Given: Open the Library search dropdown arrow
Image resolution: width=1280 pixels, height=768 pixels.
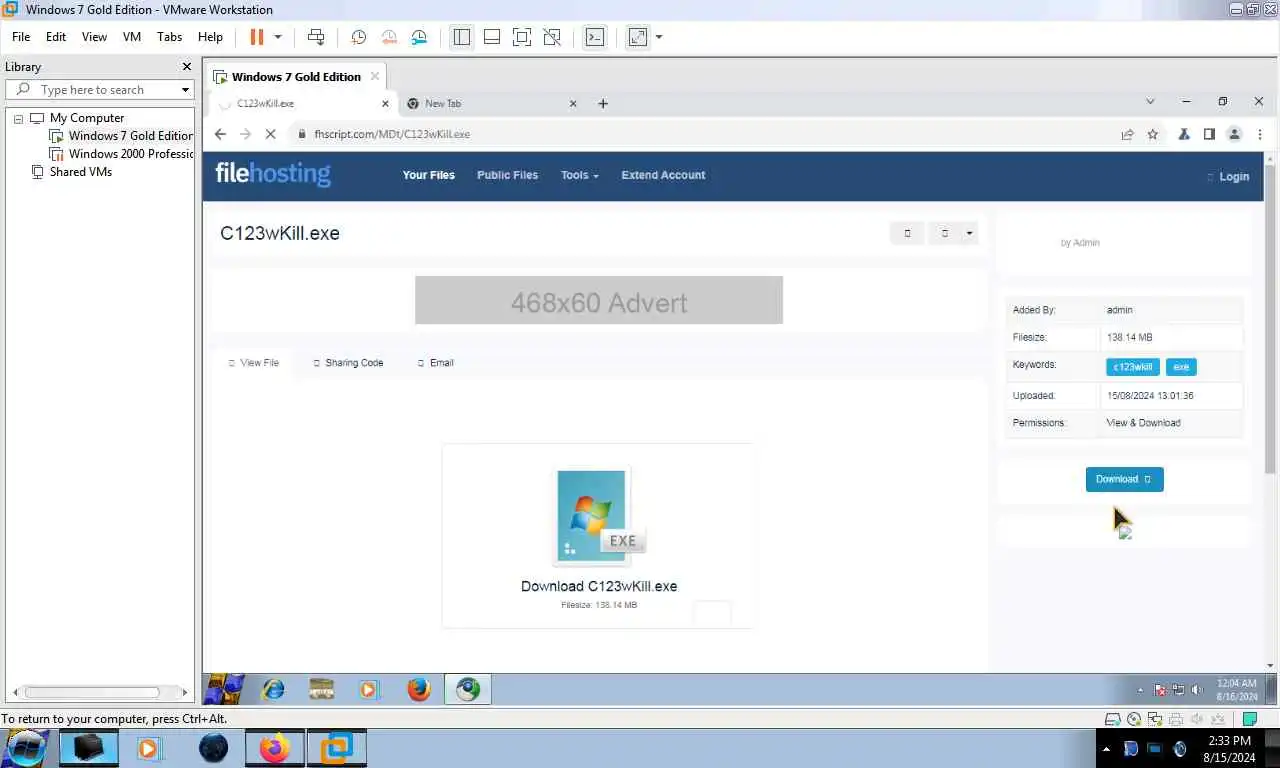Looking at the screenshot, I should click(185, 90).
